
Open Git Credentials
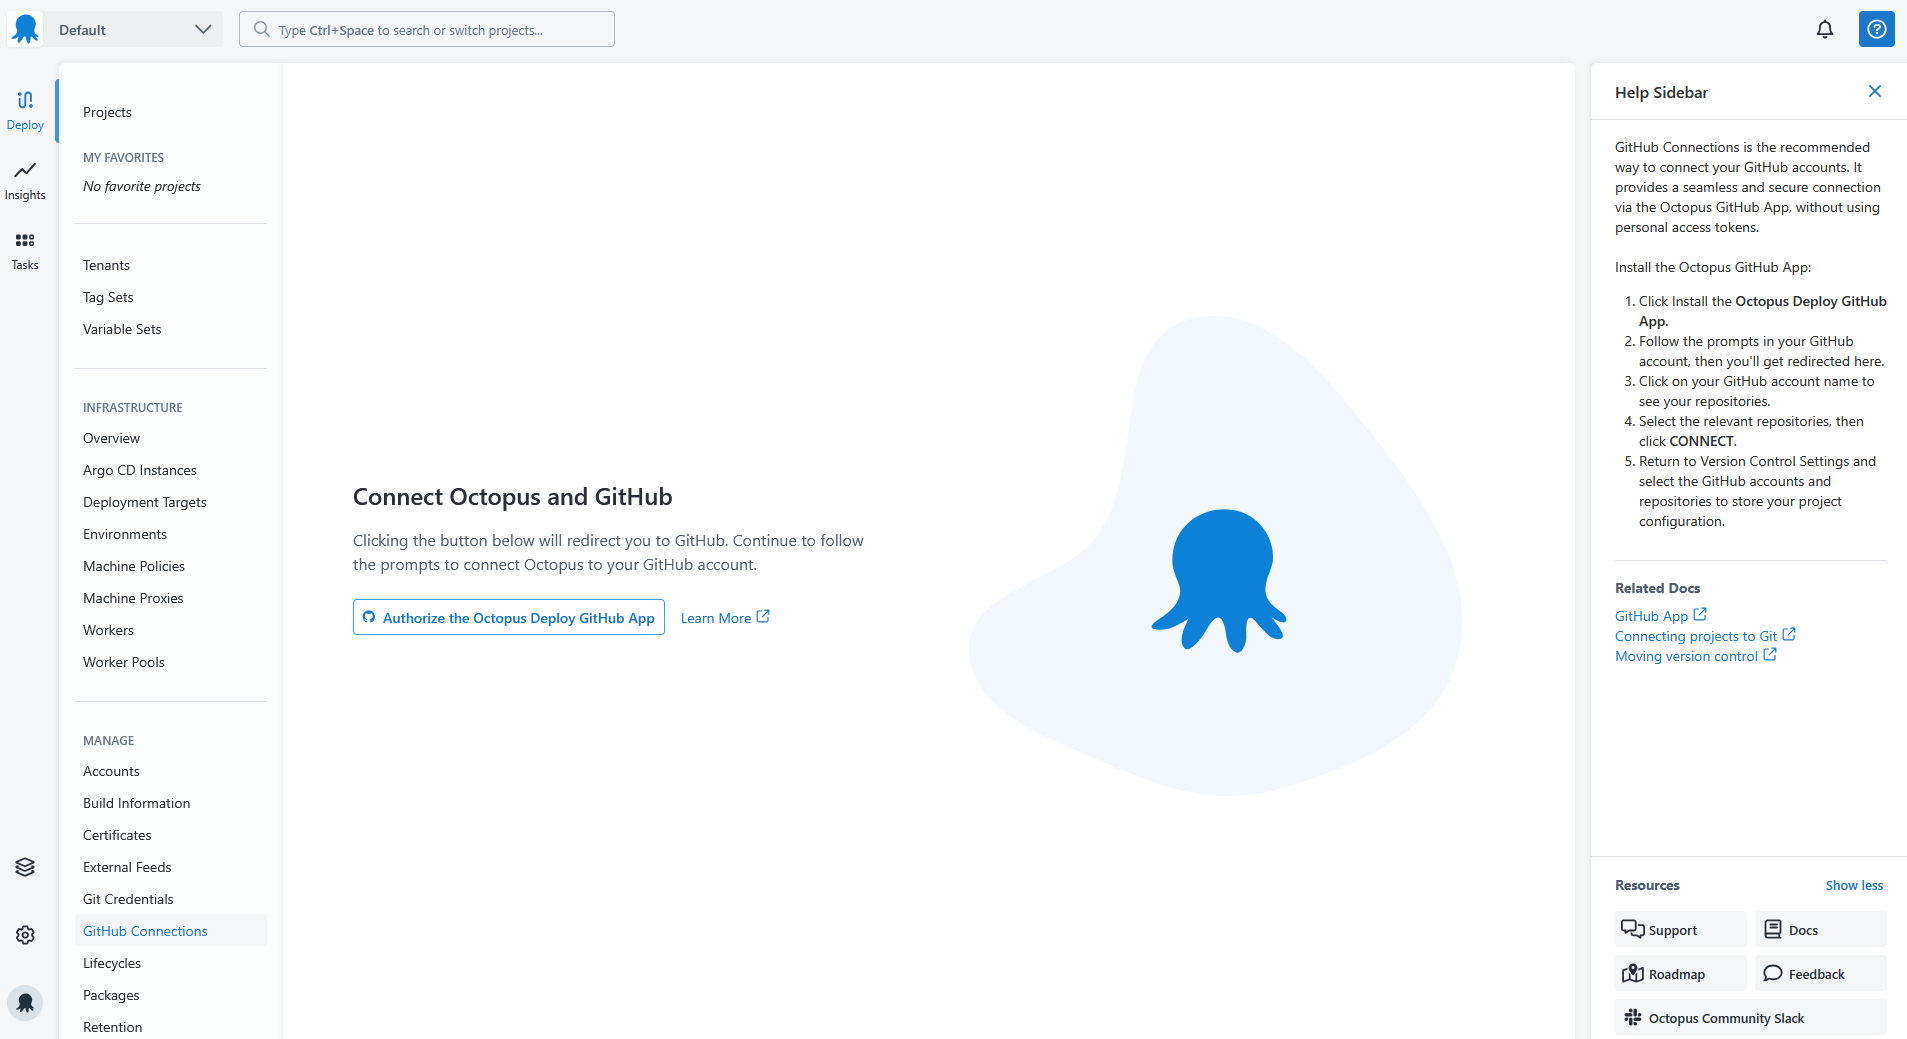point(128,899)
